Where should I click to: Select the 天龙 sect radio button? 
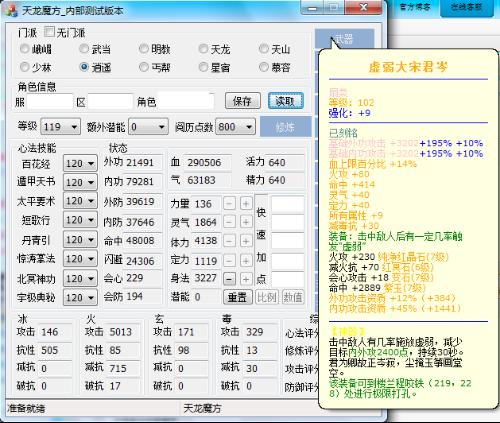coord(203,49)
